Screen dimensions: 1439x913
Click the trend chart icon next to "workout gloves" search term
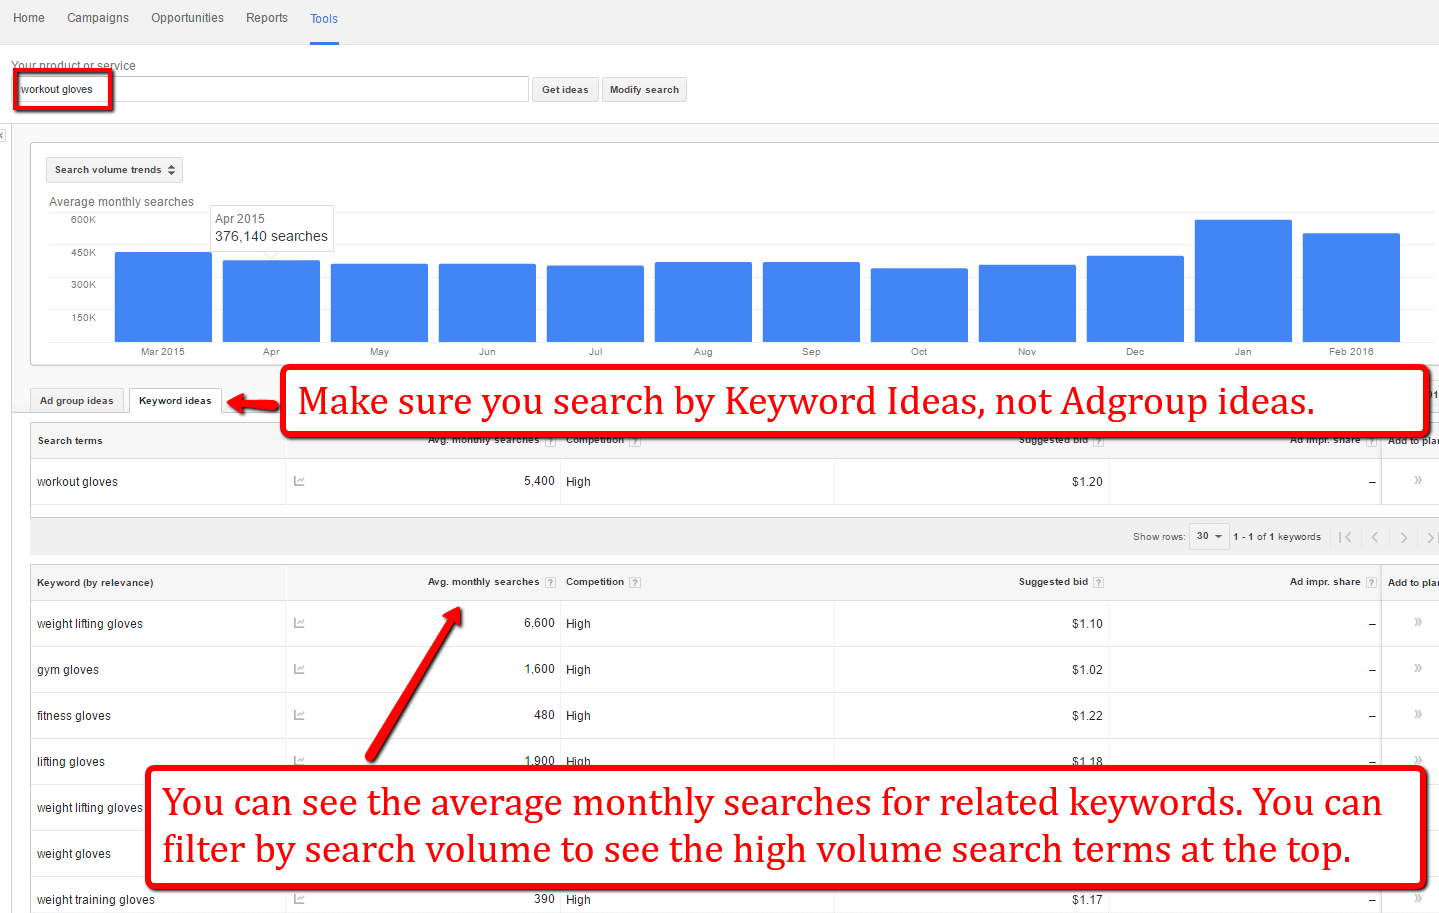[298, 480]
